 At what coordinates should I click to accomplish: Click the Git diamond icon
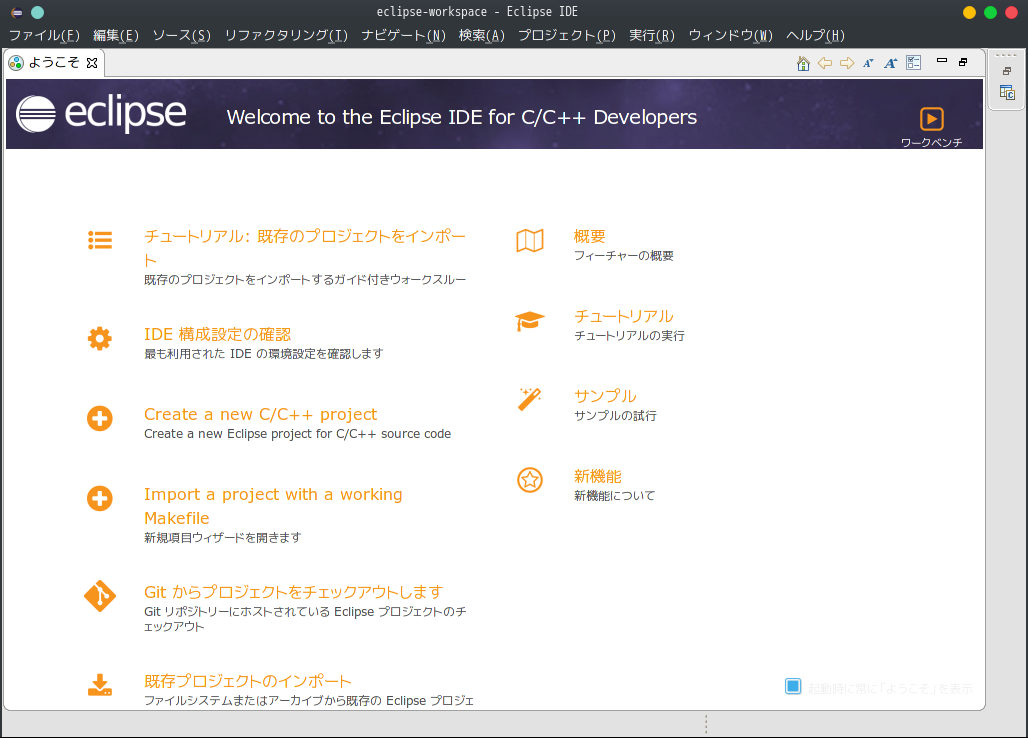click(100, 596)
